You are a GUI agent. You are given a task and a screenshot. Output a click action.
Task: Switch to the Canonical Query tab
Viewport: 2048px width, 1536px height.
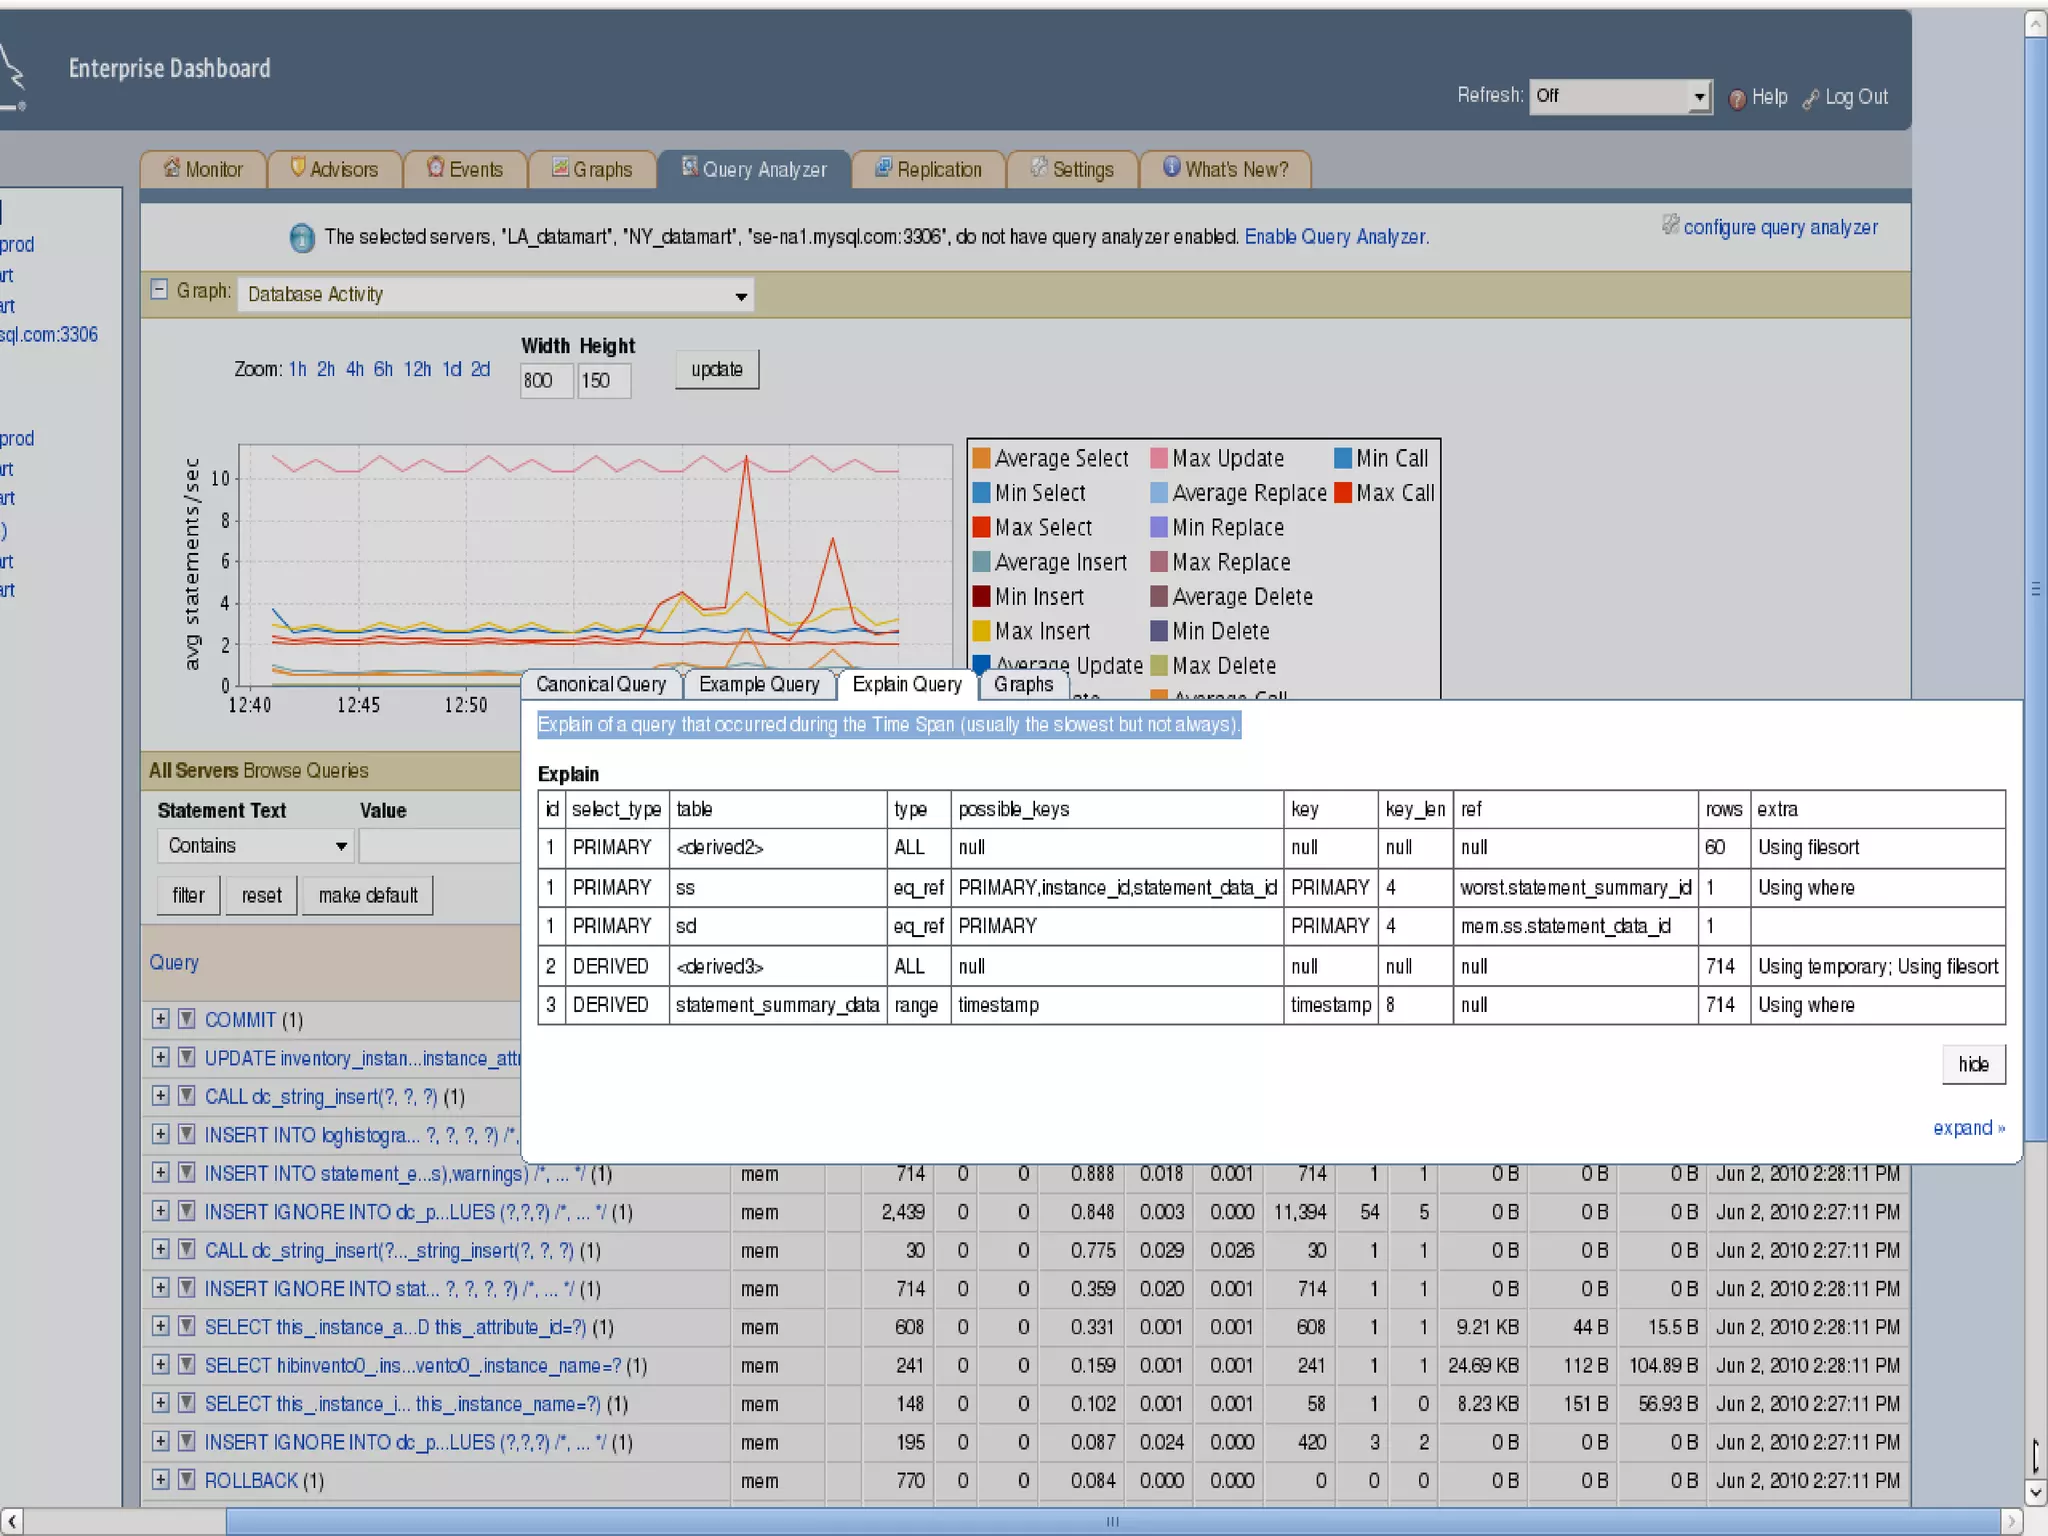(x=600, y=685)
